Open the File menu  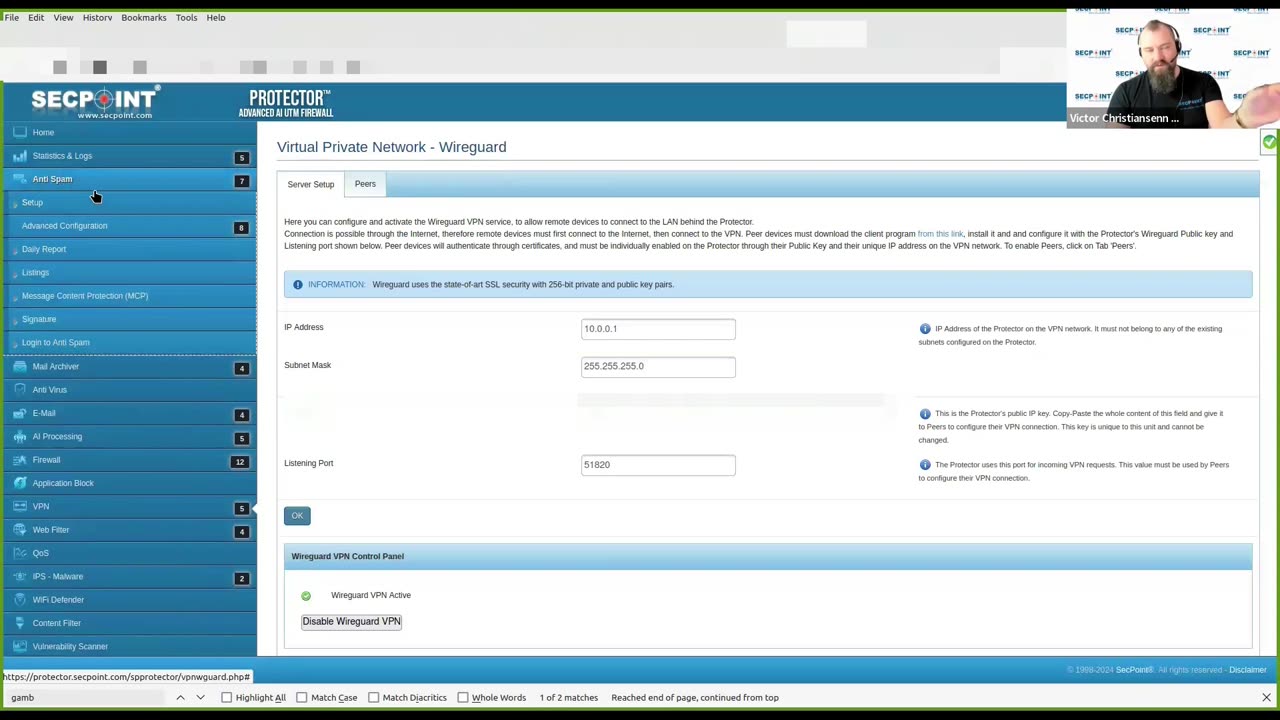tap(12, 17)
